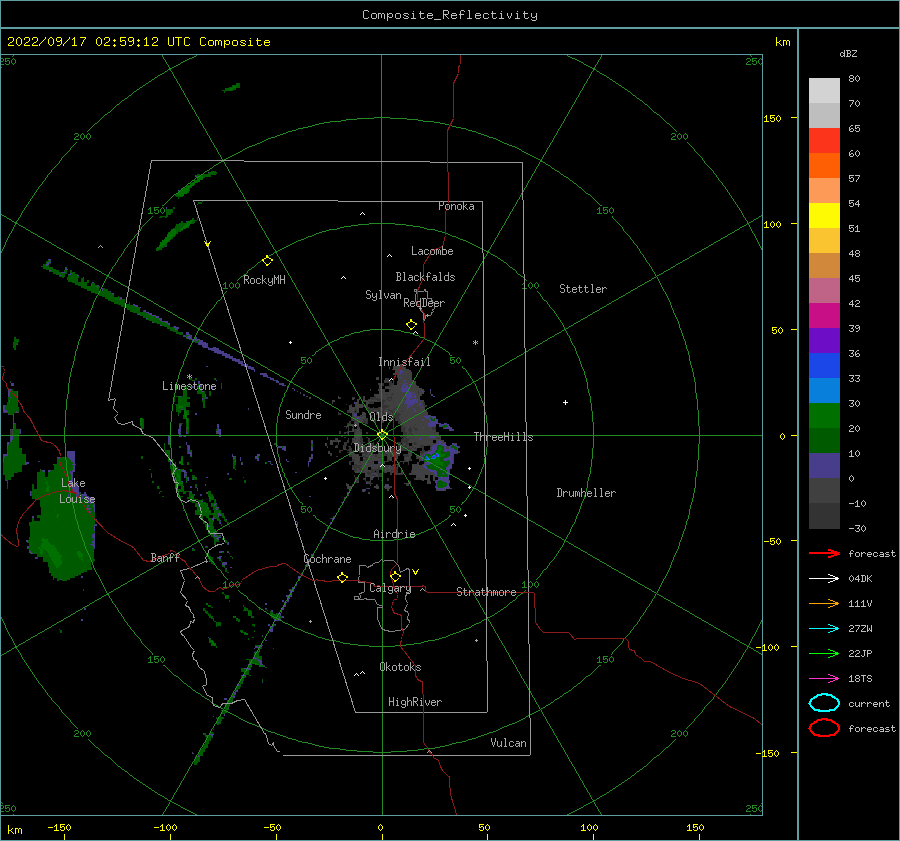900x841 pixels.
Task: Click the Banff town label
Action: point(165,557)
